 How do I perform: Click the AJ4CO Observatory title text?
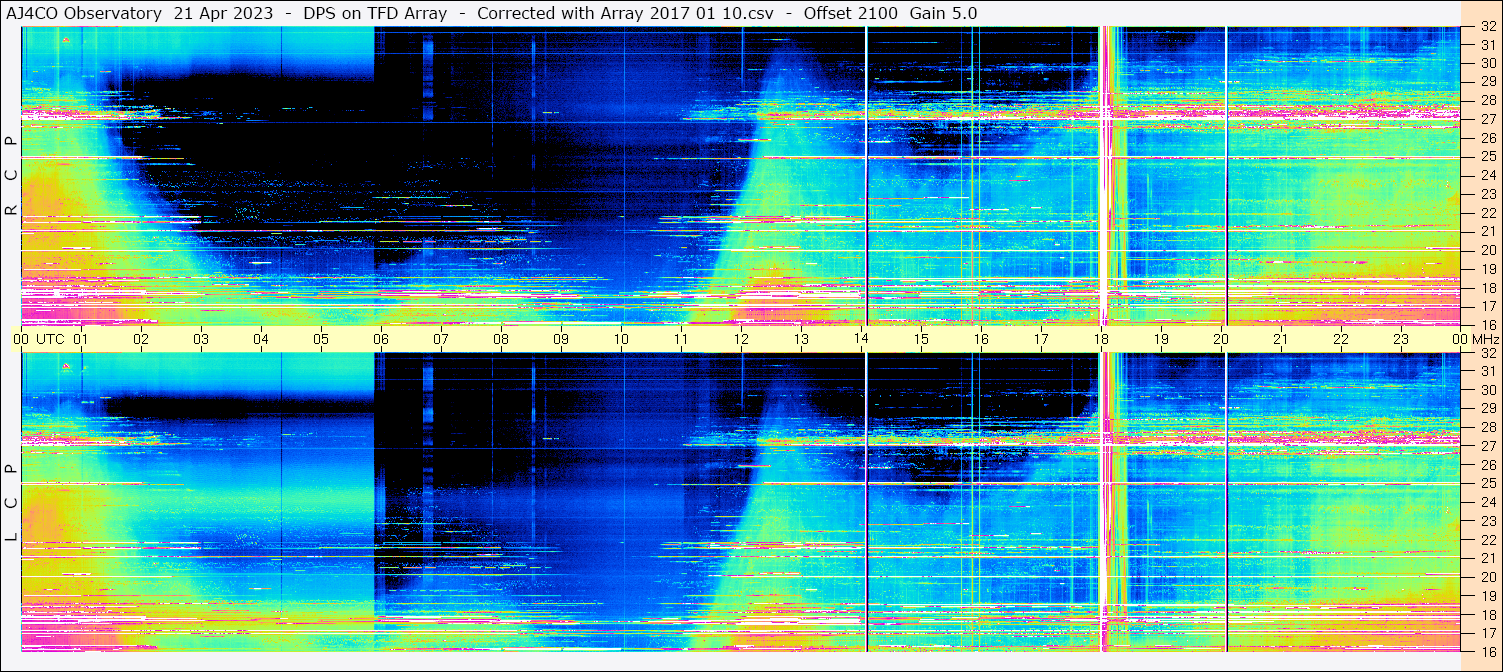(x=84, y=13)
